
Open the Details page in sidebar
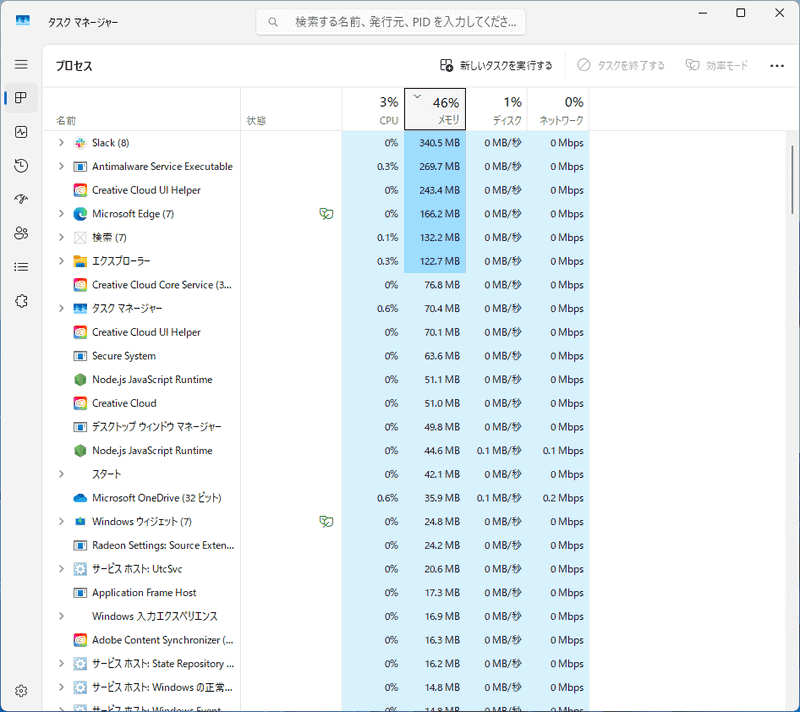click(21, 267)
